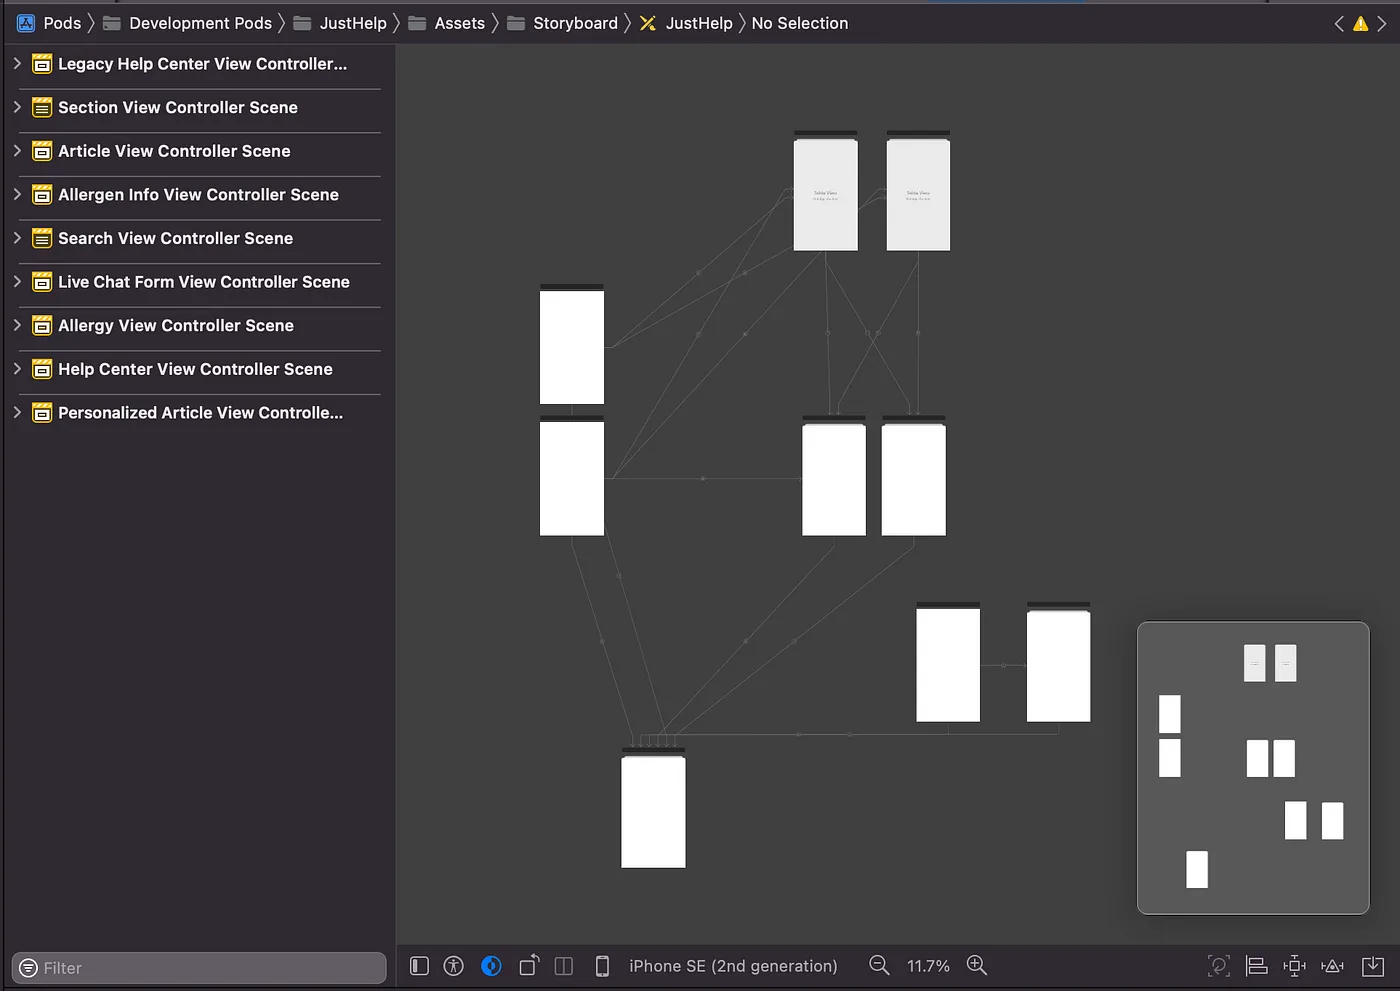The width and height of the screenshot is (1400, 991).
Task: Click the yellow warning issue icon
Action: coord(1361,23)
